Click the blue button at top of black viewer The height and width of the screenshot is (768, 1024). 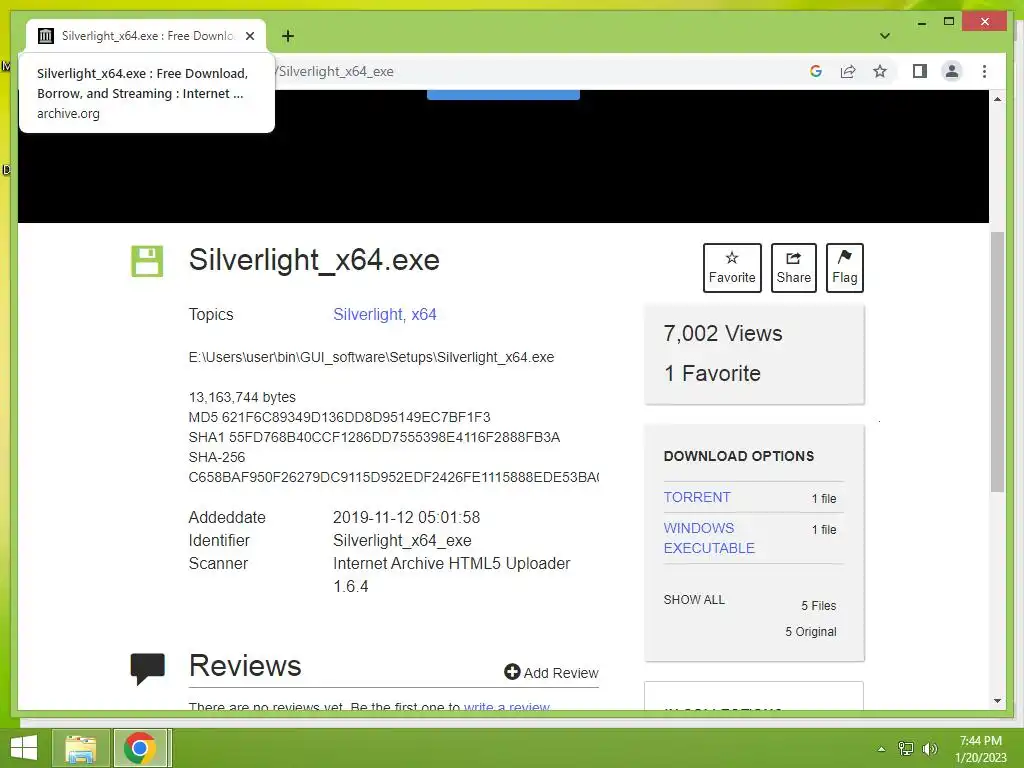(503, 95)
